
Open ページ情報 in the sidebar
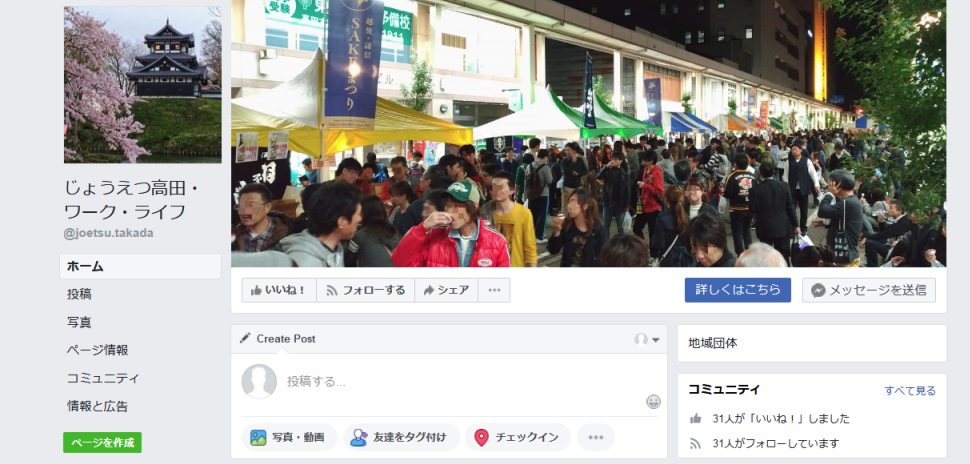(98, 350)
